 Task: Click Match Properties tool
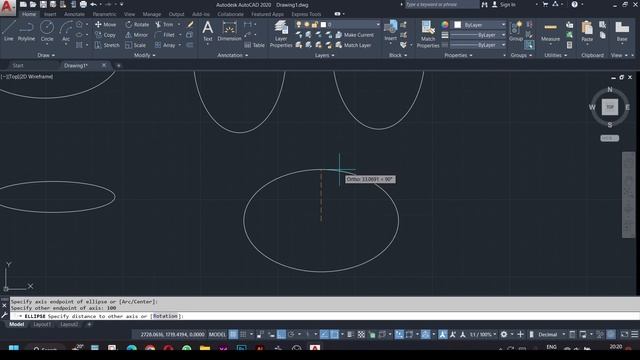point(428,34)
